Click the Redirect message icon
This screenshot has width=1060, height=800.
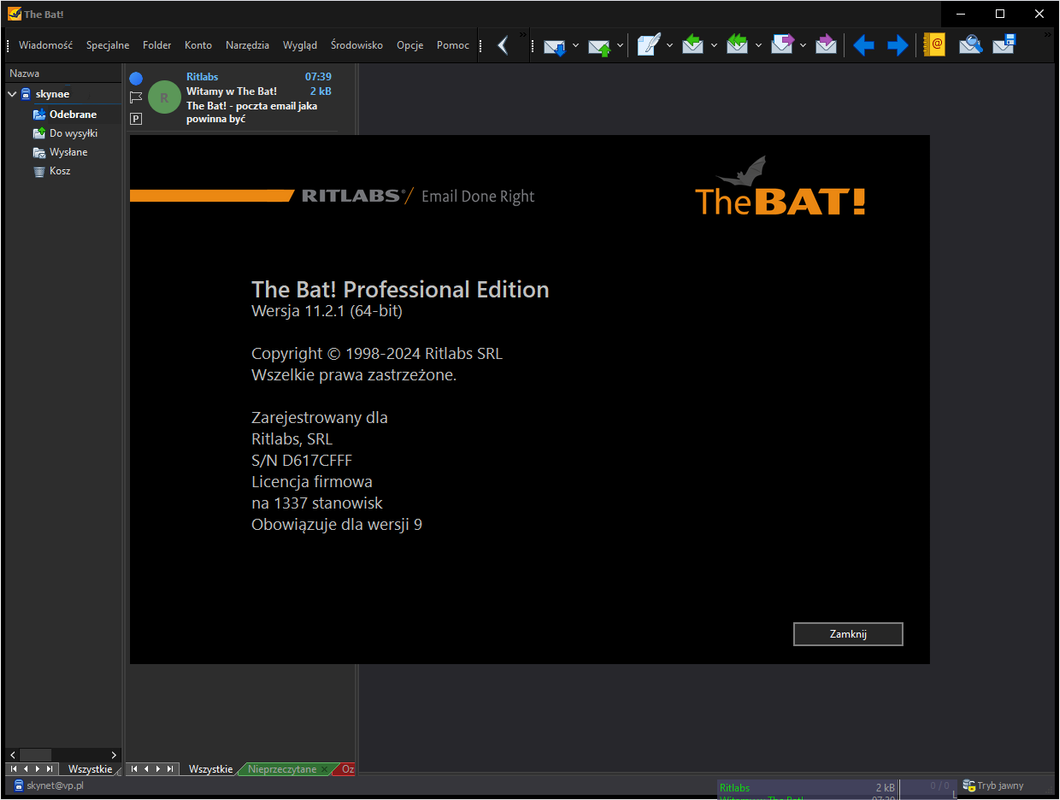825,45
